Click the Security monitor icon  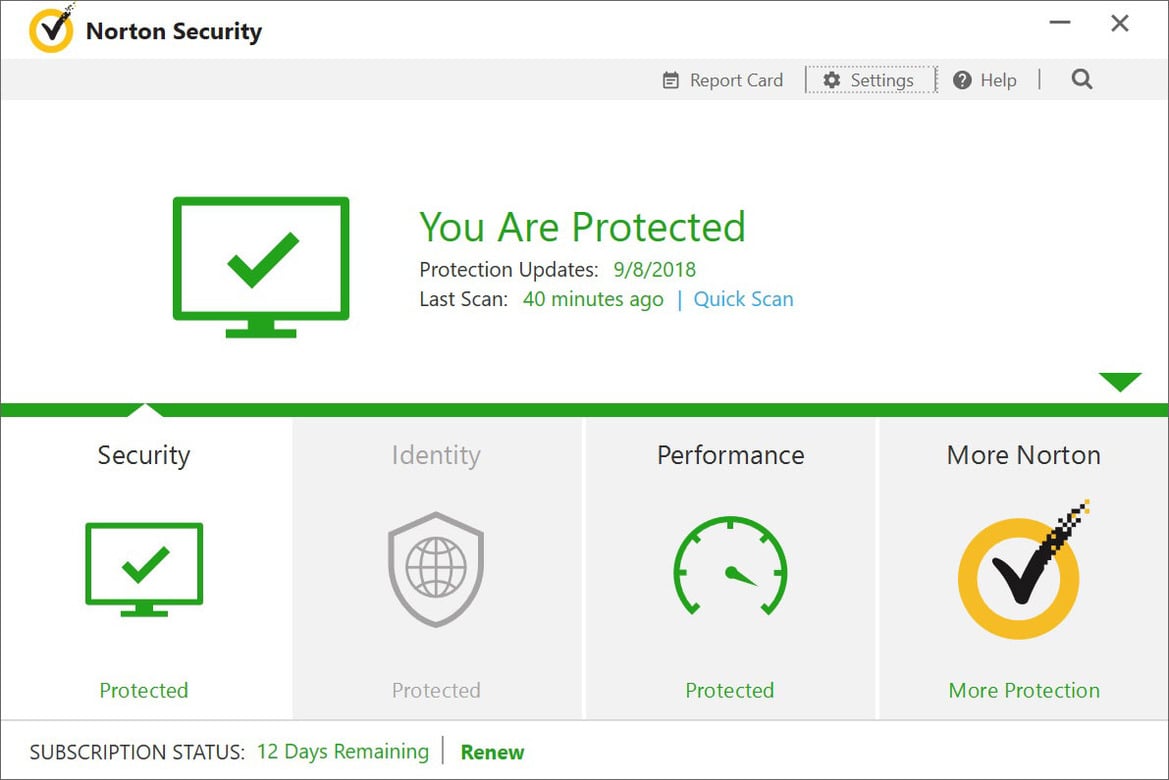coord(144,570)
